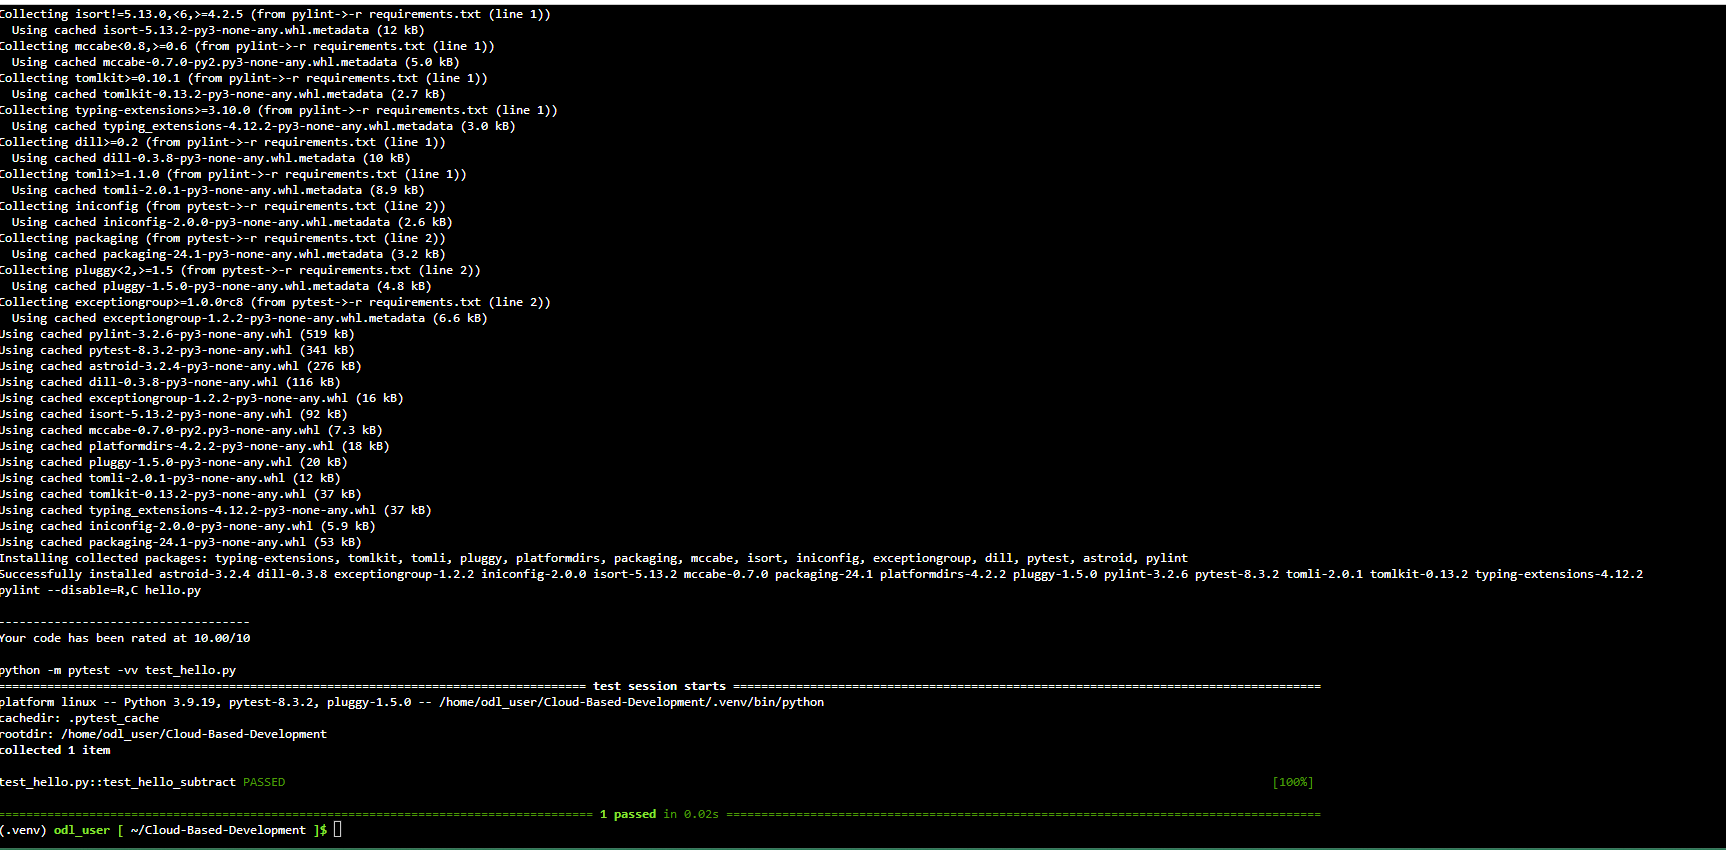Click 'Using cached dill-0.3.8' metadata line

211,158
